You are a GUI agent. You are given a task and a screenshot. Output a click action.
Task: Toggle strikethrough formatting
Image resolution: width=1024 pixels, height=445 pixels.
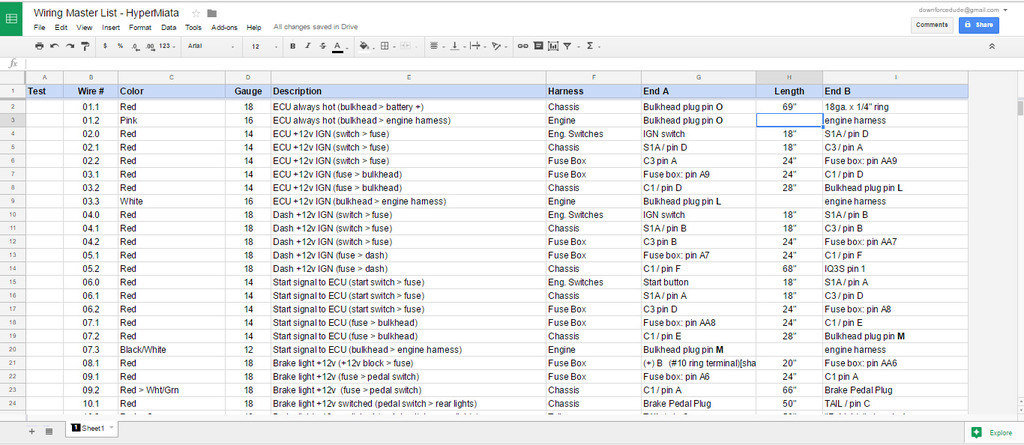pos(323,46)
